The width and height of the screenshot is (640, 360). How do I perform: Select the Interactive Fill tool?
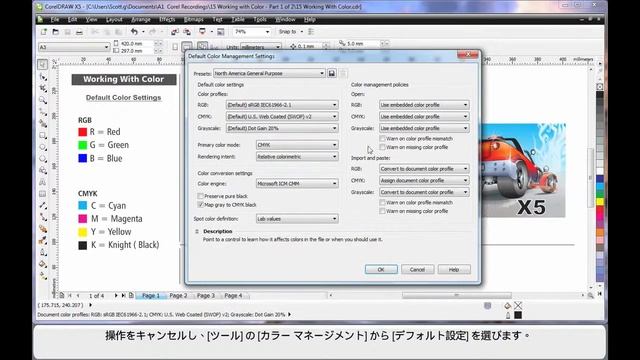pyautogui.click(x=43, y=276)
